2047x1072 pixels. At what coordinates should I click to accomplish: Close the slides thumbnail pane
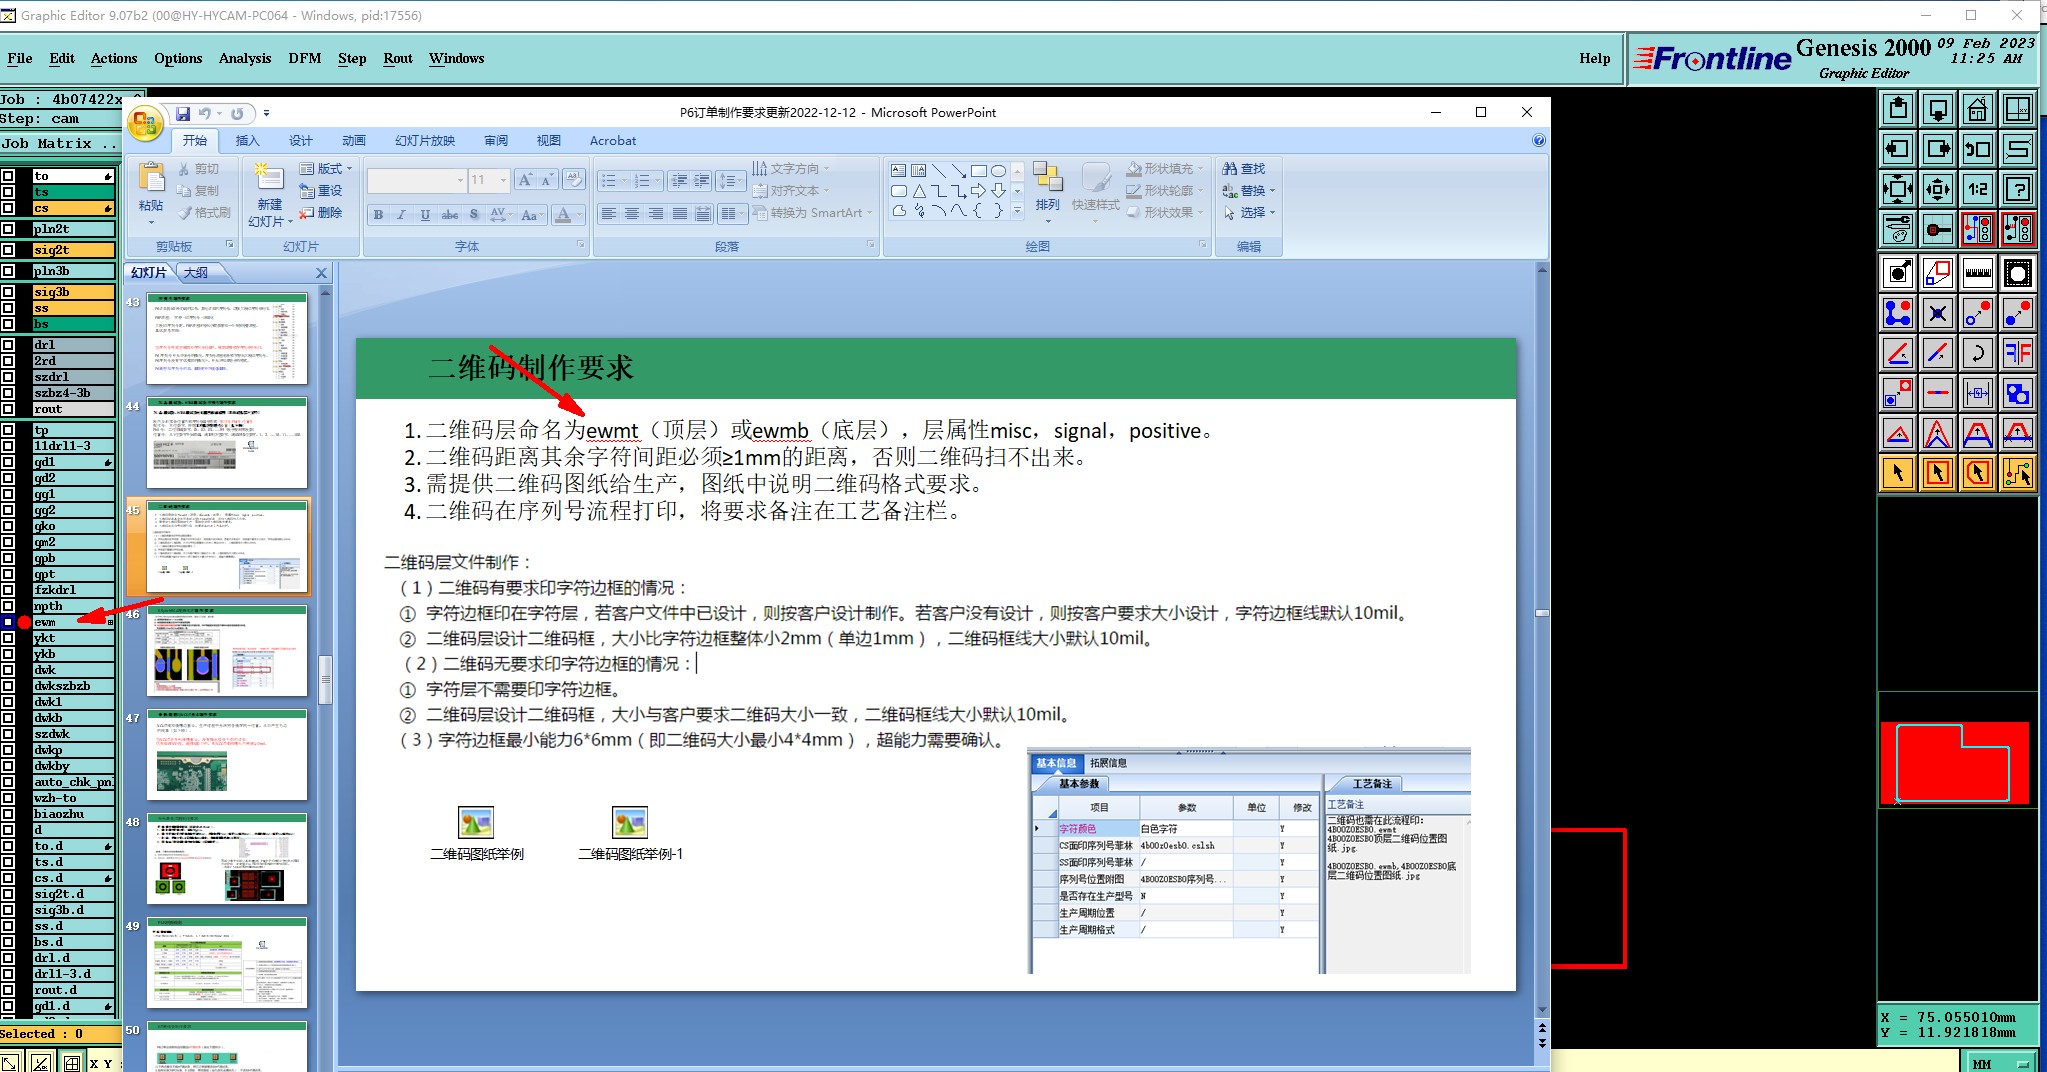tap(321, 273)
